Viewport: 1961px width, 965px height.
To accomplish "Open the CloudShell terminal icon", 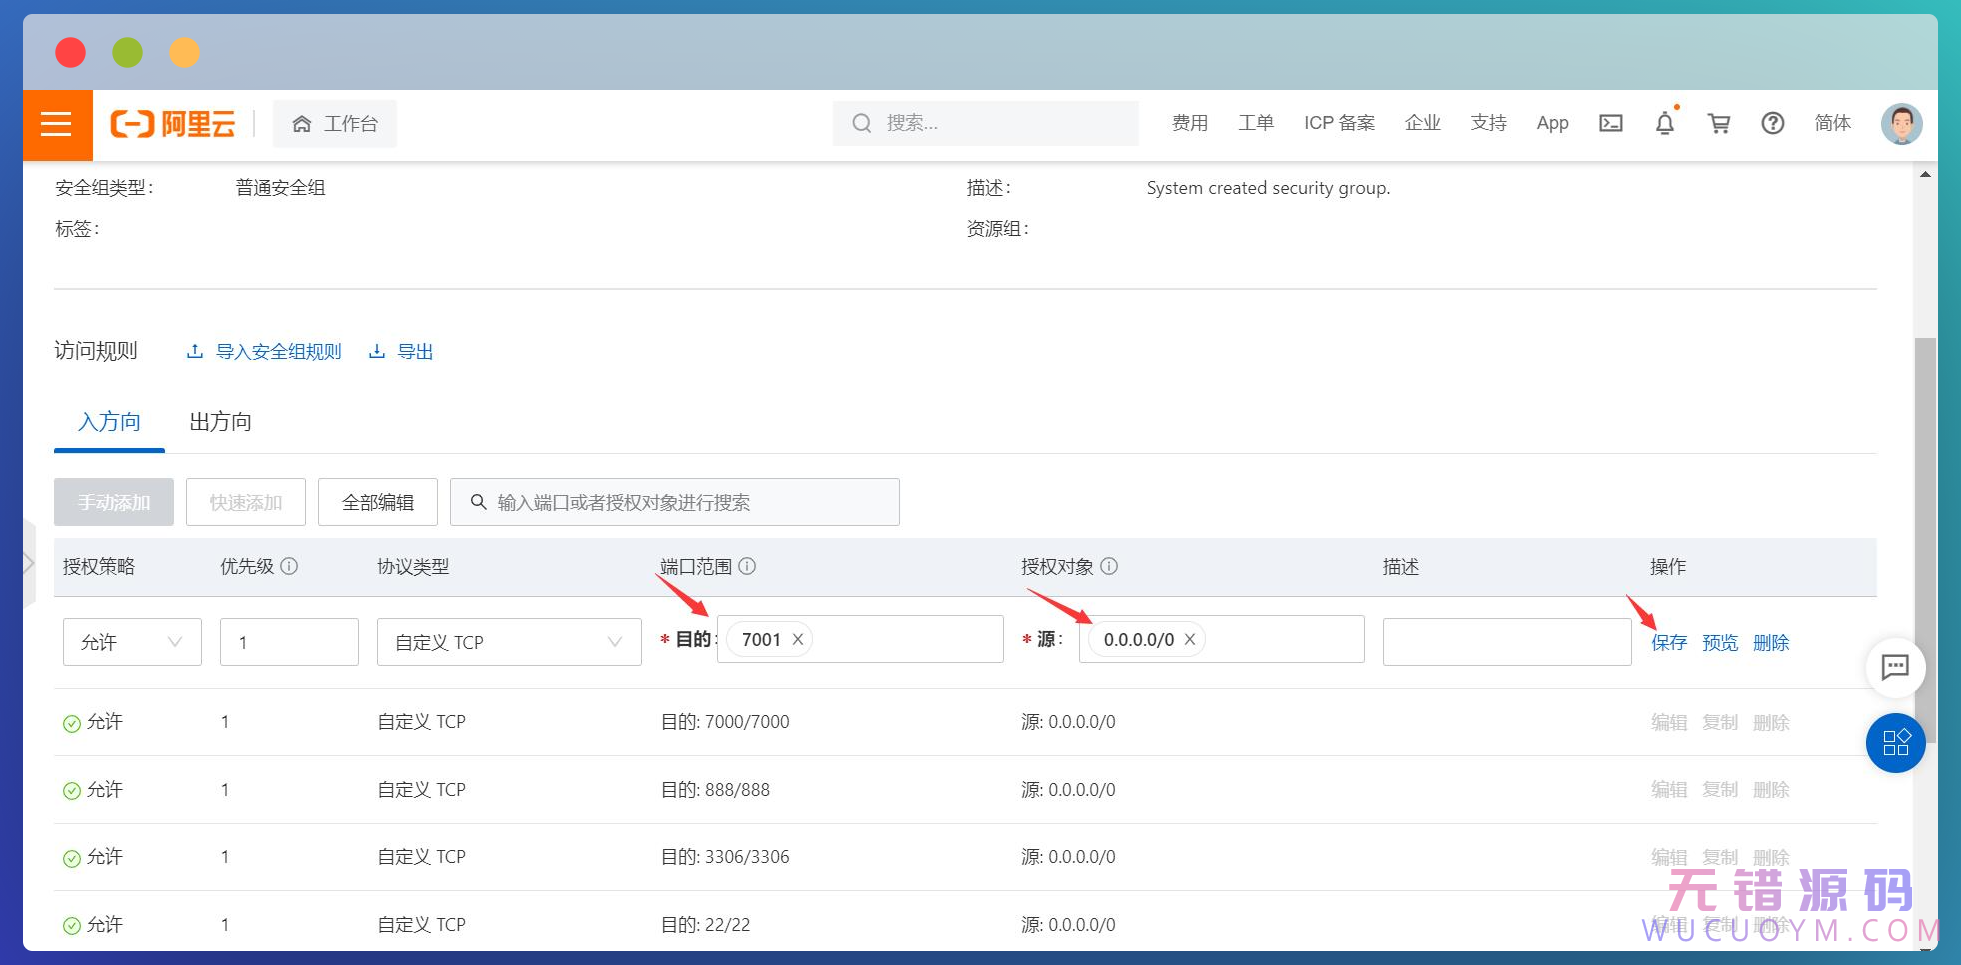I will coord(1610,122).
